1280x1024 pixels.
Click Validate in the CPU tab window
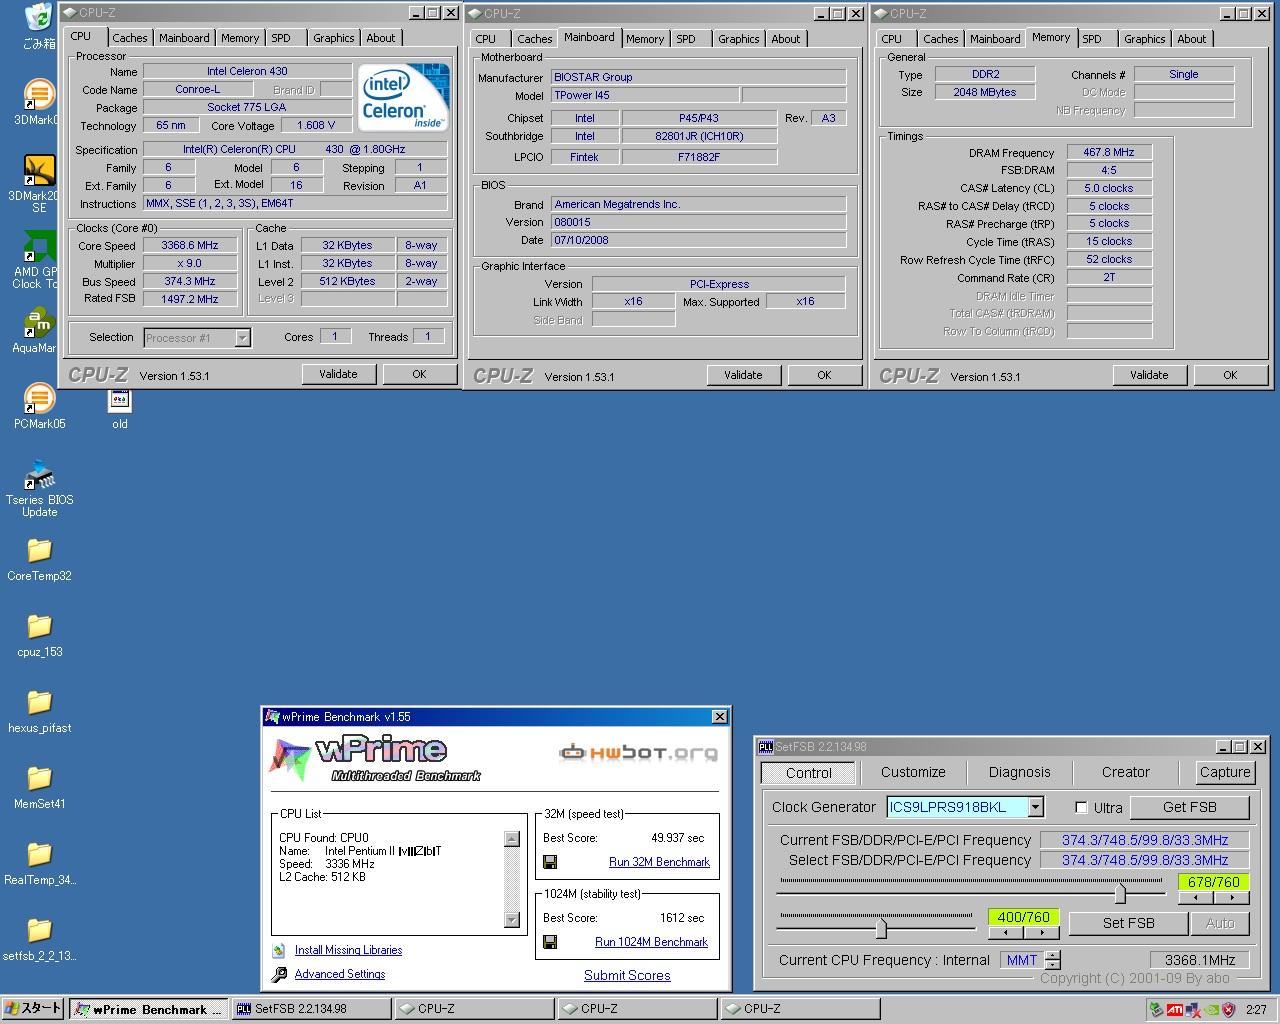point(338,374)
